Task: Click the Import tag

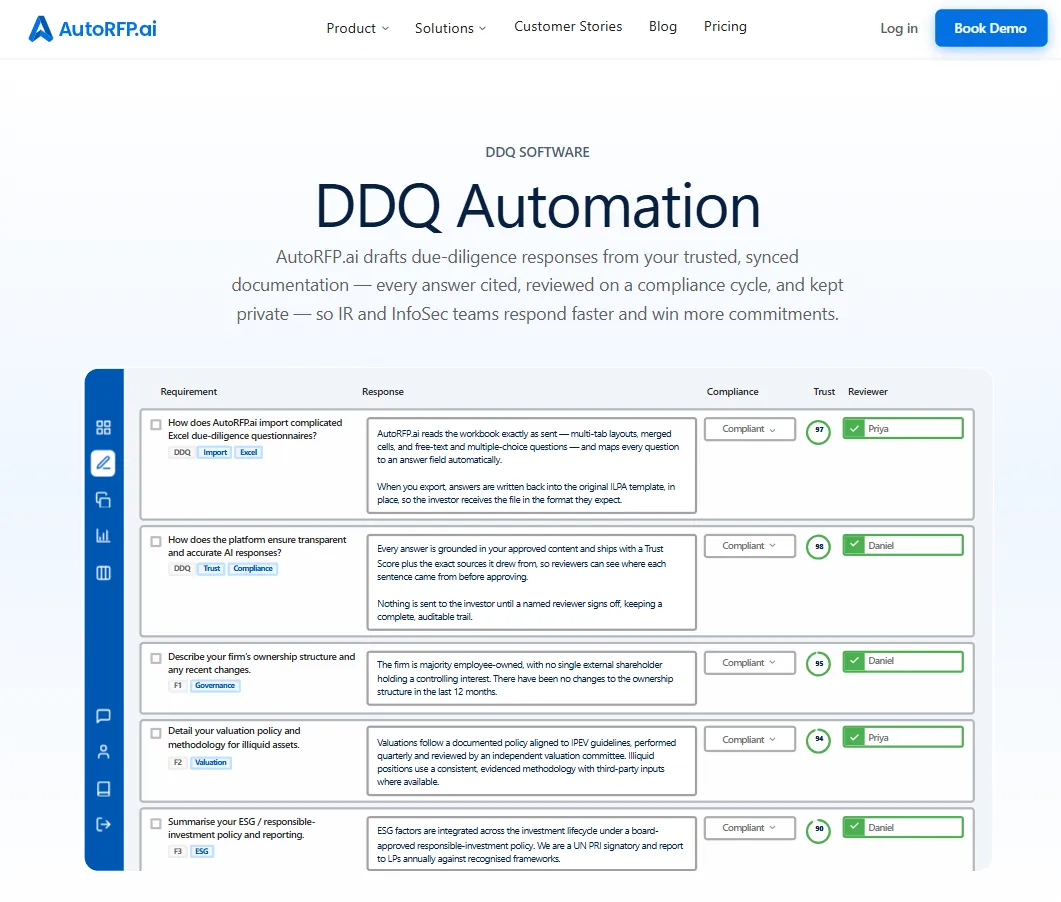Action: pos(215,452)
